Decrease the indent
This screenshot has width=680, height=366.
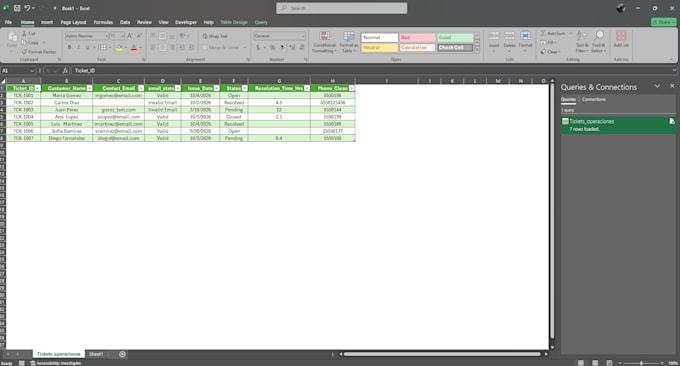click(181, 47)
